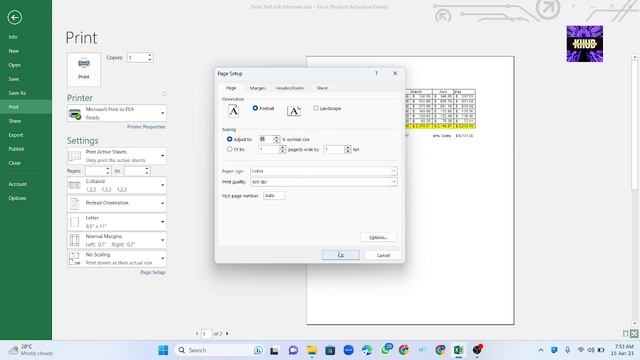
Task: Switch to Margins tab
Action: (258, 88)
